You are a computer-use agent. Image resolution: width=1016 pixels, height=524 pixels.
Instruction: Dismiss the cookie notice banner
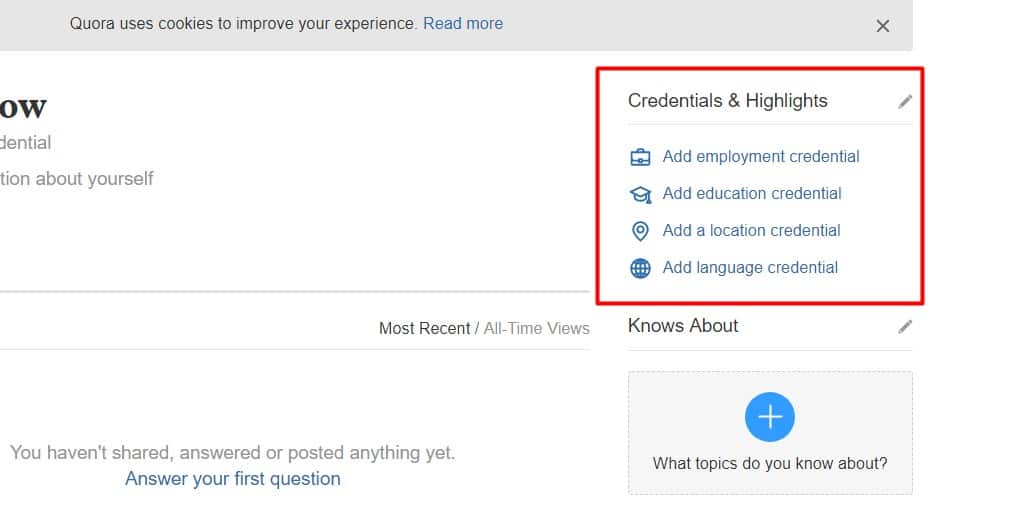(x=883, y=26)
